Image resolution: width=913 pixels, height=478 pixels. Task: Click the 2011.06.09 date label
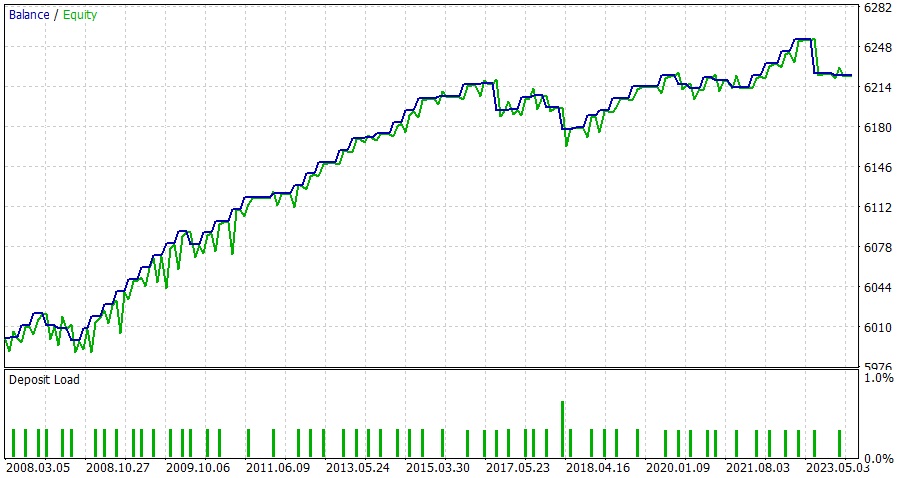coord(278,468)
